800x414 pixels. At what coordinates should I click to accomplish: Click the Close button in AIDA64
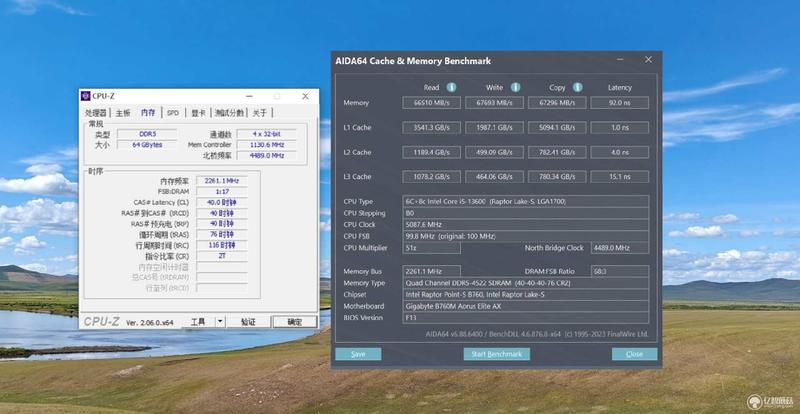pos(634,354)
